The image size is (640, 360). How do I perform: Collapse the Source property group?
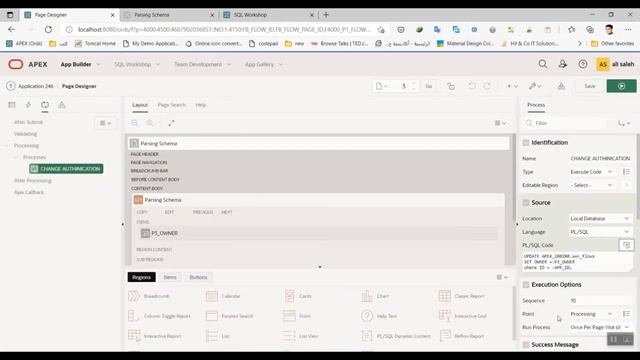coord(526,202)
